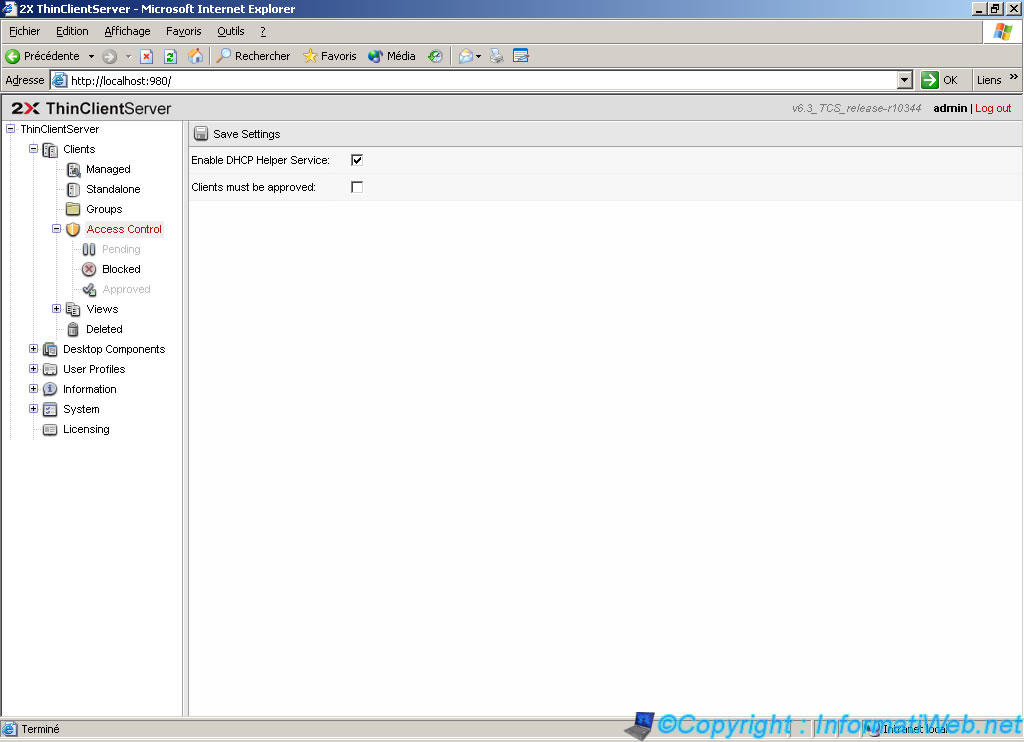Open the Edition menu

72,31
